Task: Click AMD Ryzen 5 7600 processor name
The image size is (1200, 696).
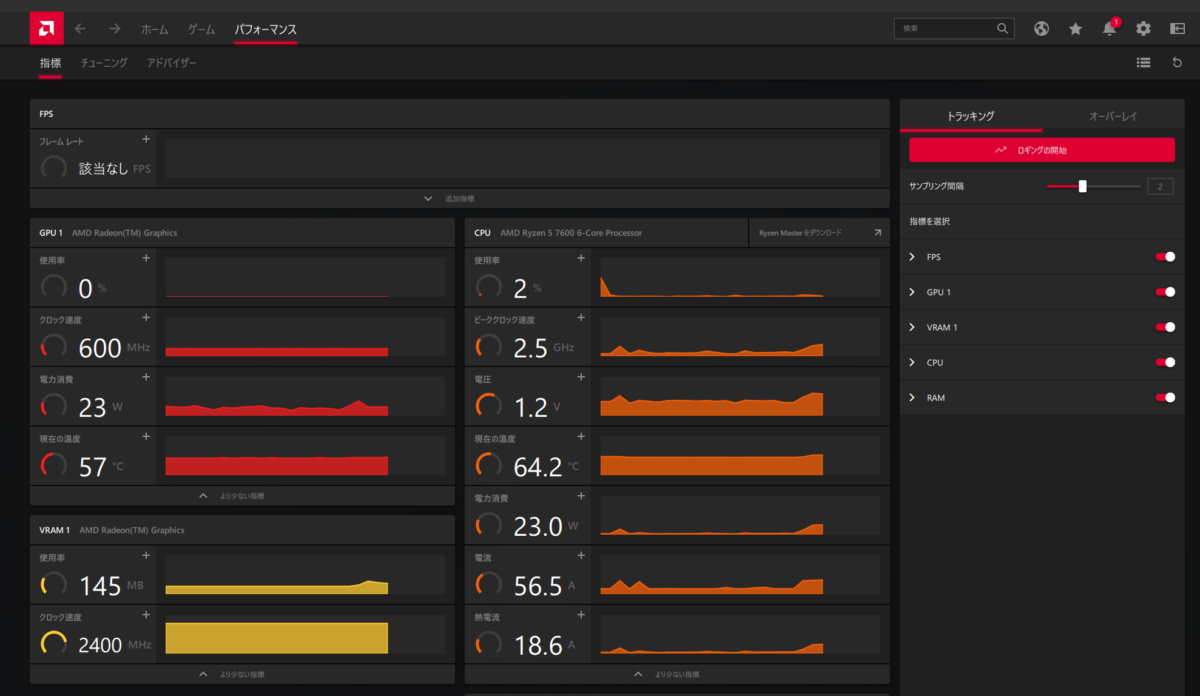Action: pos(571,233)
